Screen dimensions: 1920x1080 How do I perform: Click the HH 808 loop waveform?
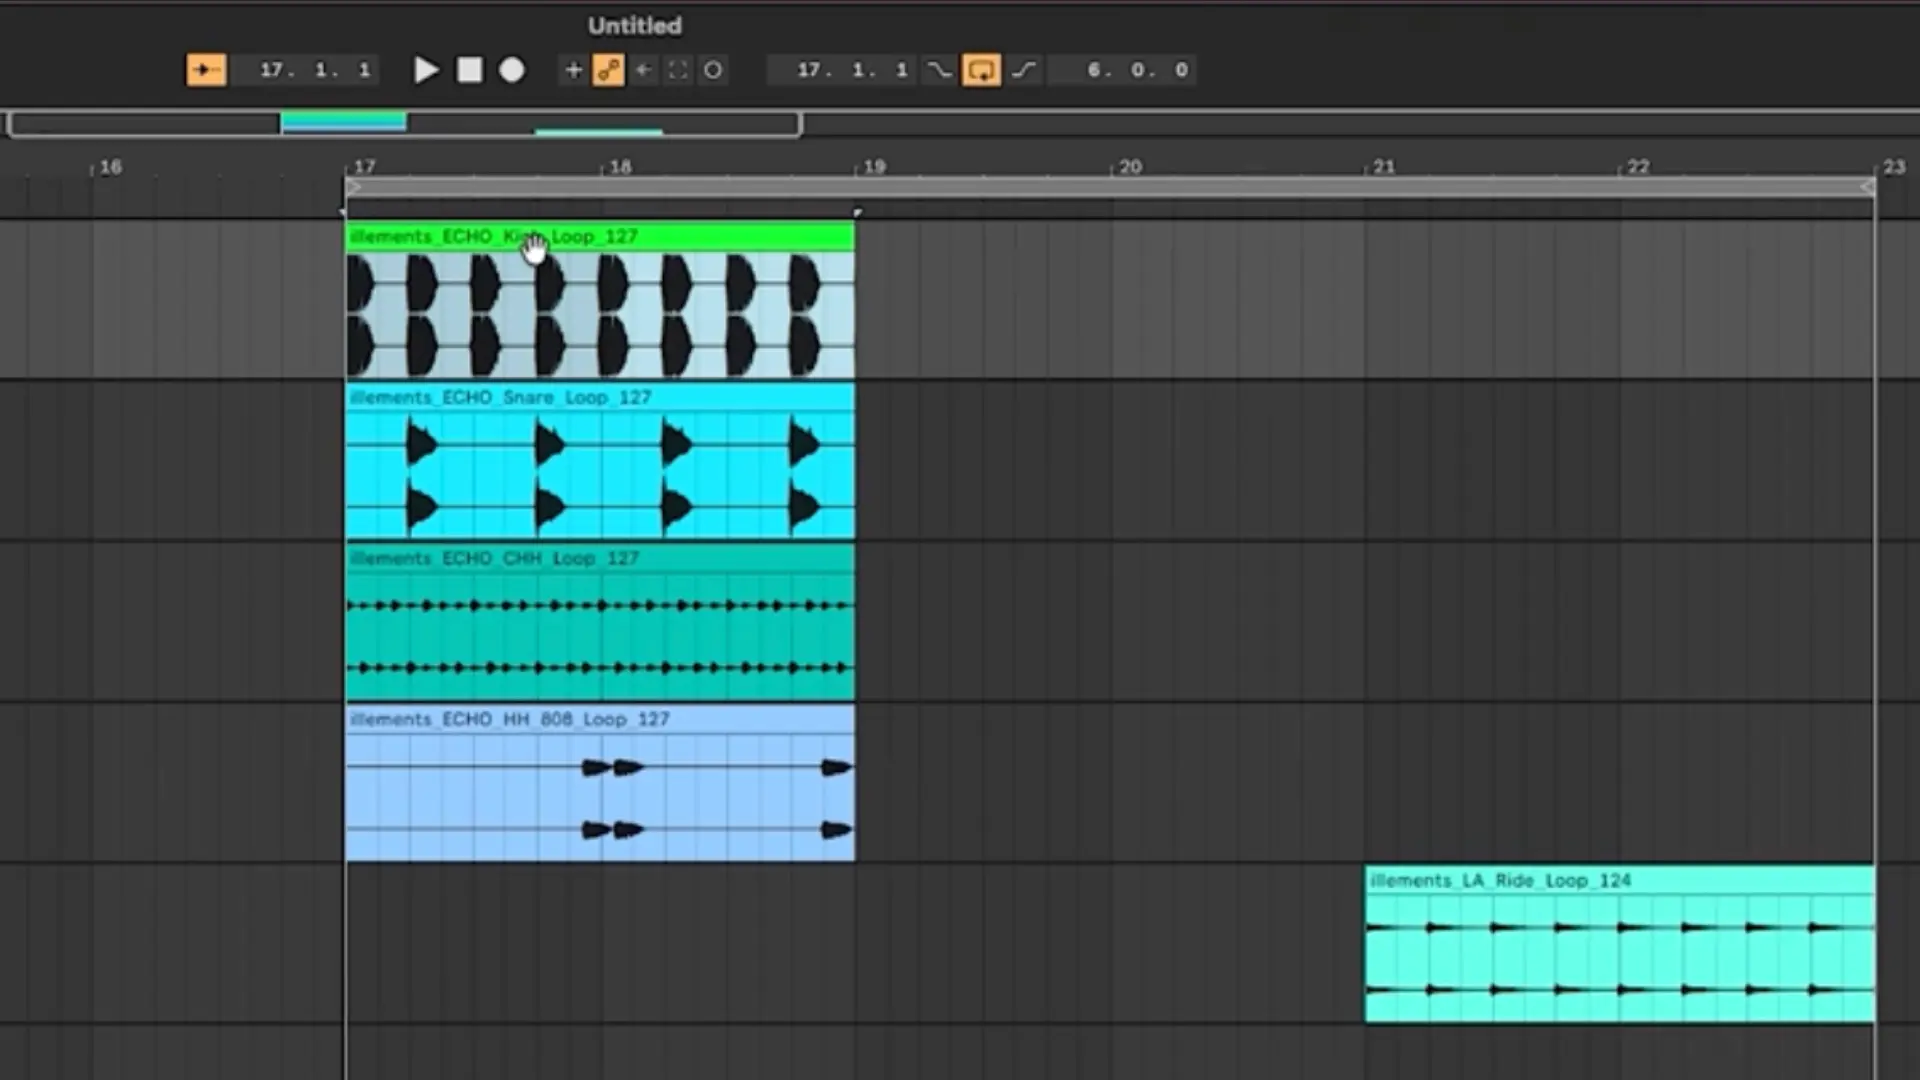(x=600, y=797)
